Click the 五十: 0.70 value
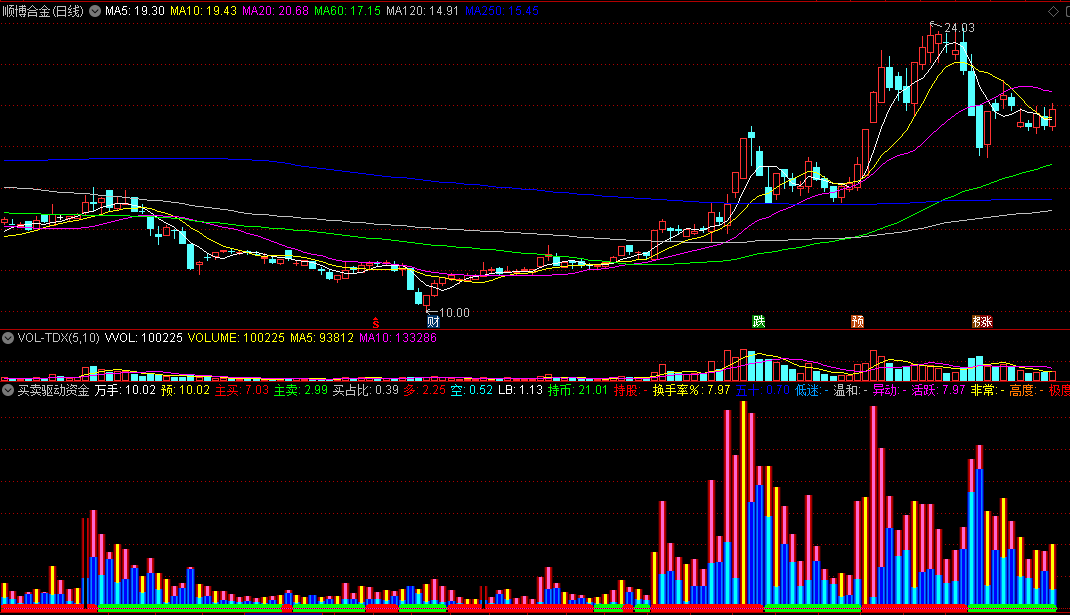This screenshot has height=615, width=1070. point(762,390)
